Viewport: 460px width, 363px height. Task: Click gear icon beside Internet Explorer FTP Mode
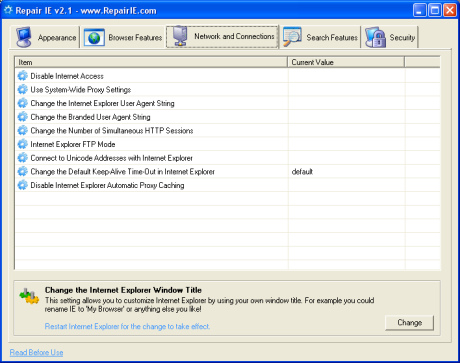(22, 144)
